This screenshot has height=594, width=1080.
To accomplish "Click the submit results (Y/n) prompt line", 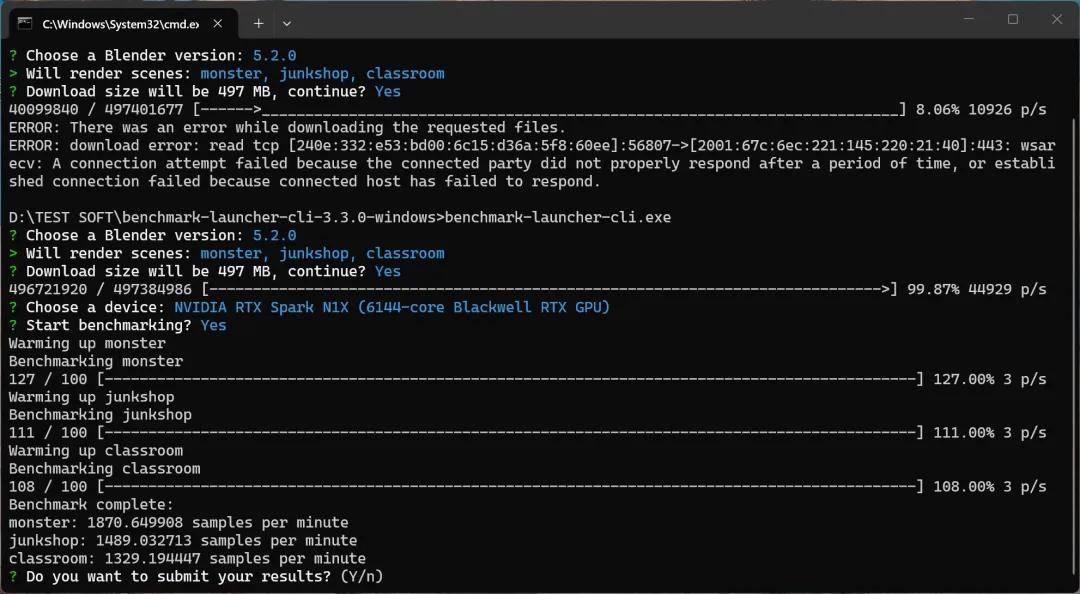I will click(196, 576).
